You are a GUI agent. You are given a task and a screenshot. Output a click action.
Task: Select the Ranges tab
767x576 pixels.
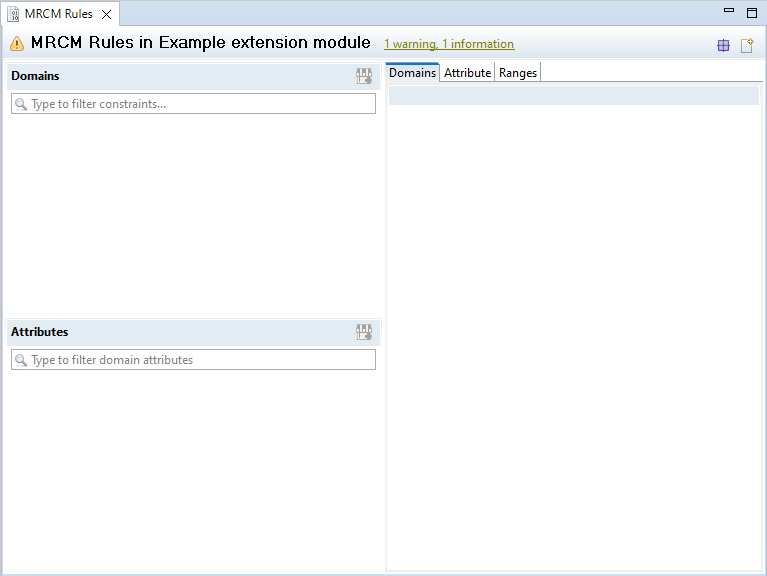pyautogui.click(x=518, y=73)
